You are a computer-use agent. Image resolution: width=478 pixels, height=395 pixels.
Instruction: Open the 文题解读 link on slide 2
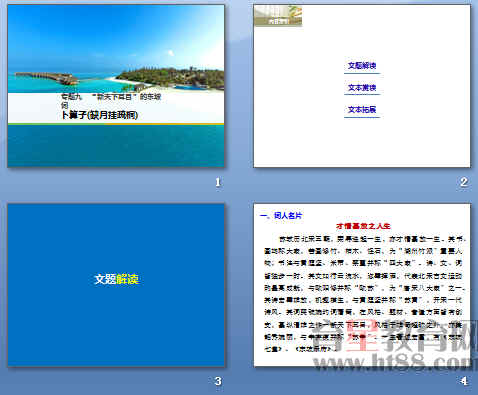click(362, 66)
